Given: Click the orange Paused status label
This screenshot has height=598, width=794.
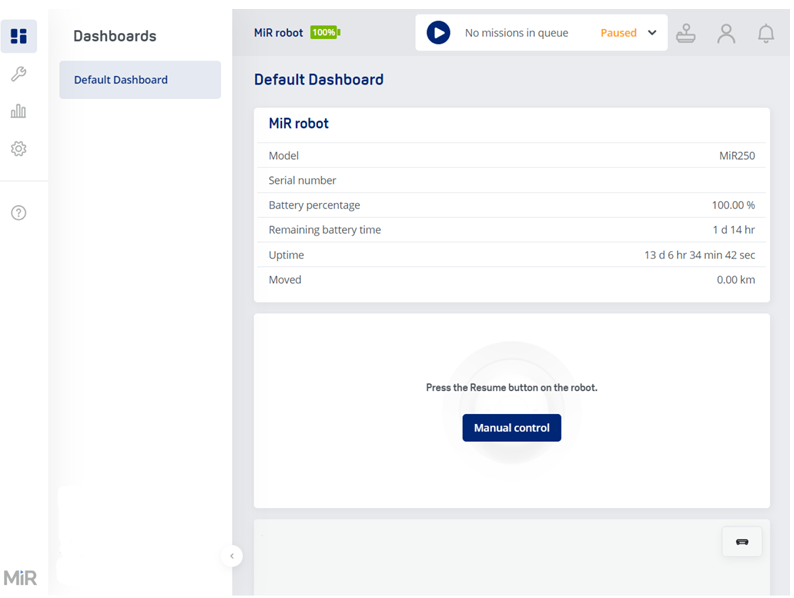Looking at the screenshot, I should 618,33.
